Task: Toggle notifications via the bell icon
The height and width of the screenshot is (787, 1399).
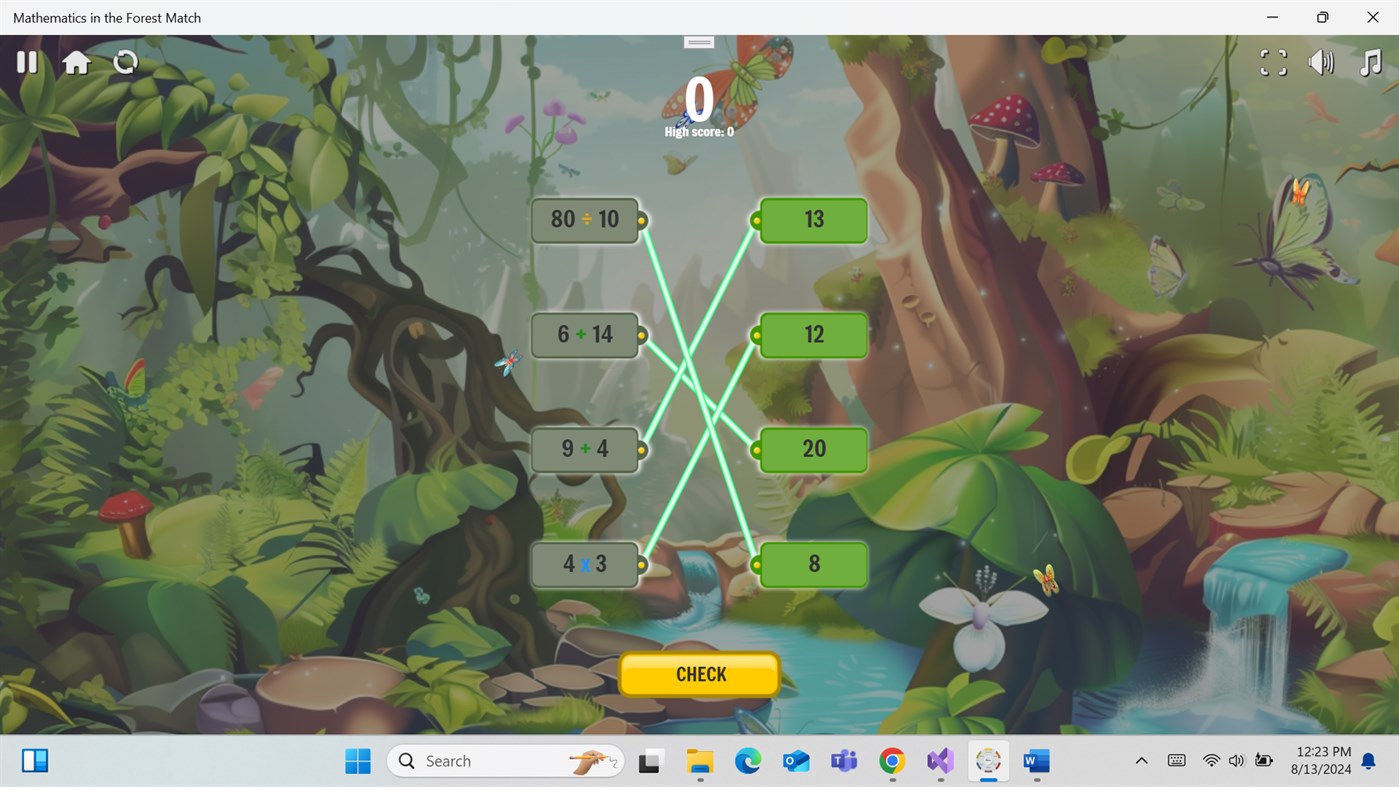Action: [1368, 761]
